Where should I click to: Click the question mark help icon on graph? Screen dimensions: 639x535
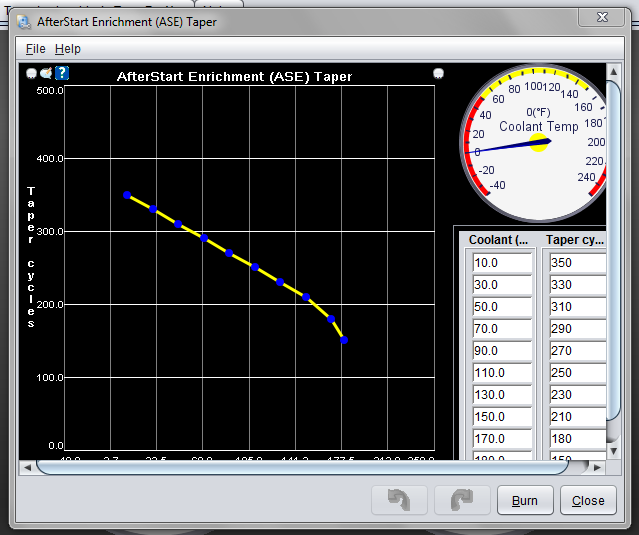(62, 73)
